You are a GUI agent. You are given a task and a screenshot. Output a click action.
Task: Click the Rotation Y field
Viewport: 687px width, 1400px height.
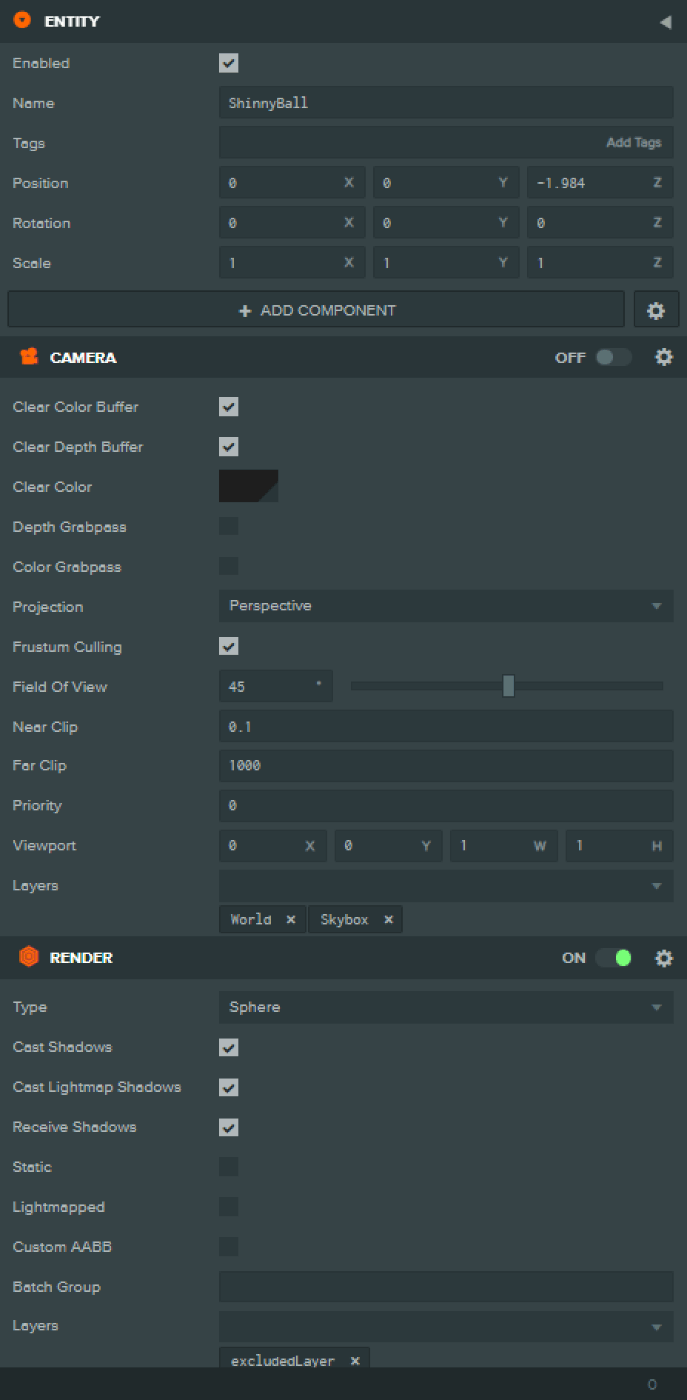coord(446,222)
